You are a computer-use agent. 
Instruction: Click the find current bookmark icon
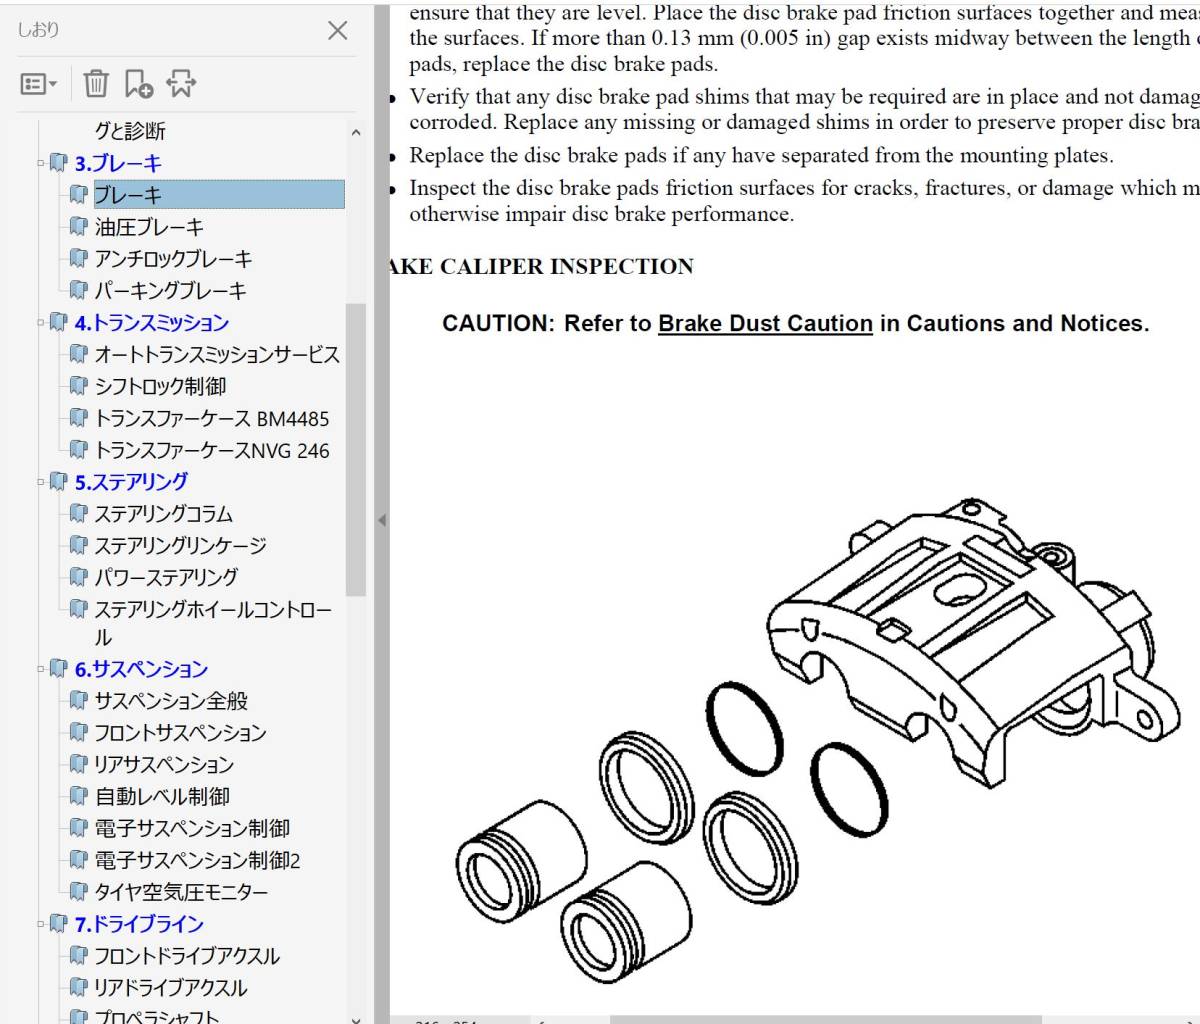pyautogui.click(x=181, y=84)
